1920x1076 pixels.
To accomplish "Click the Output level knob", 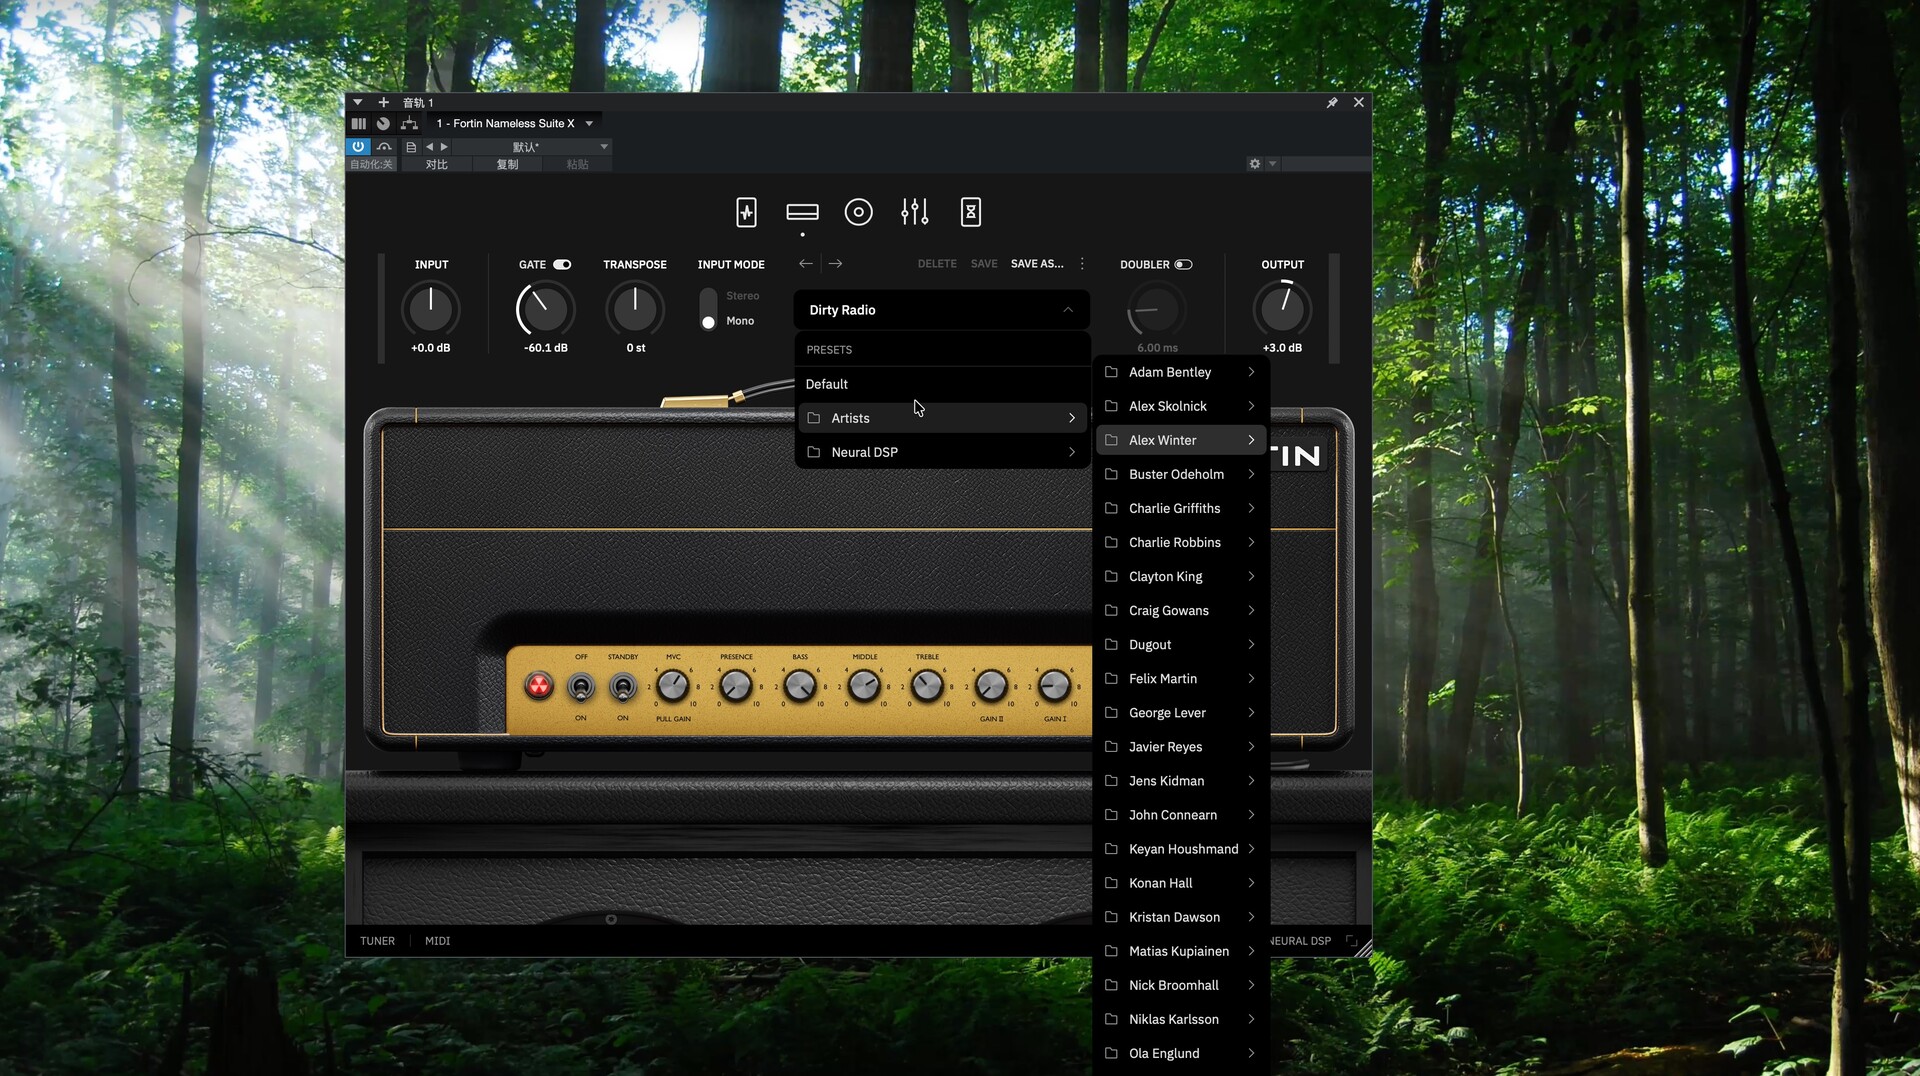I will (x=1282, y=309).
